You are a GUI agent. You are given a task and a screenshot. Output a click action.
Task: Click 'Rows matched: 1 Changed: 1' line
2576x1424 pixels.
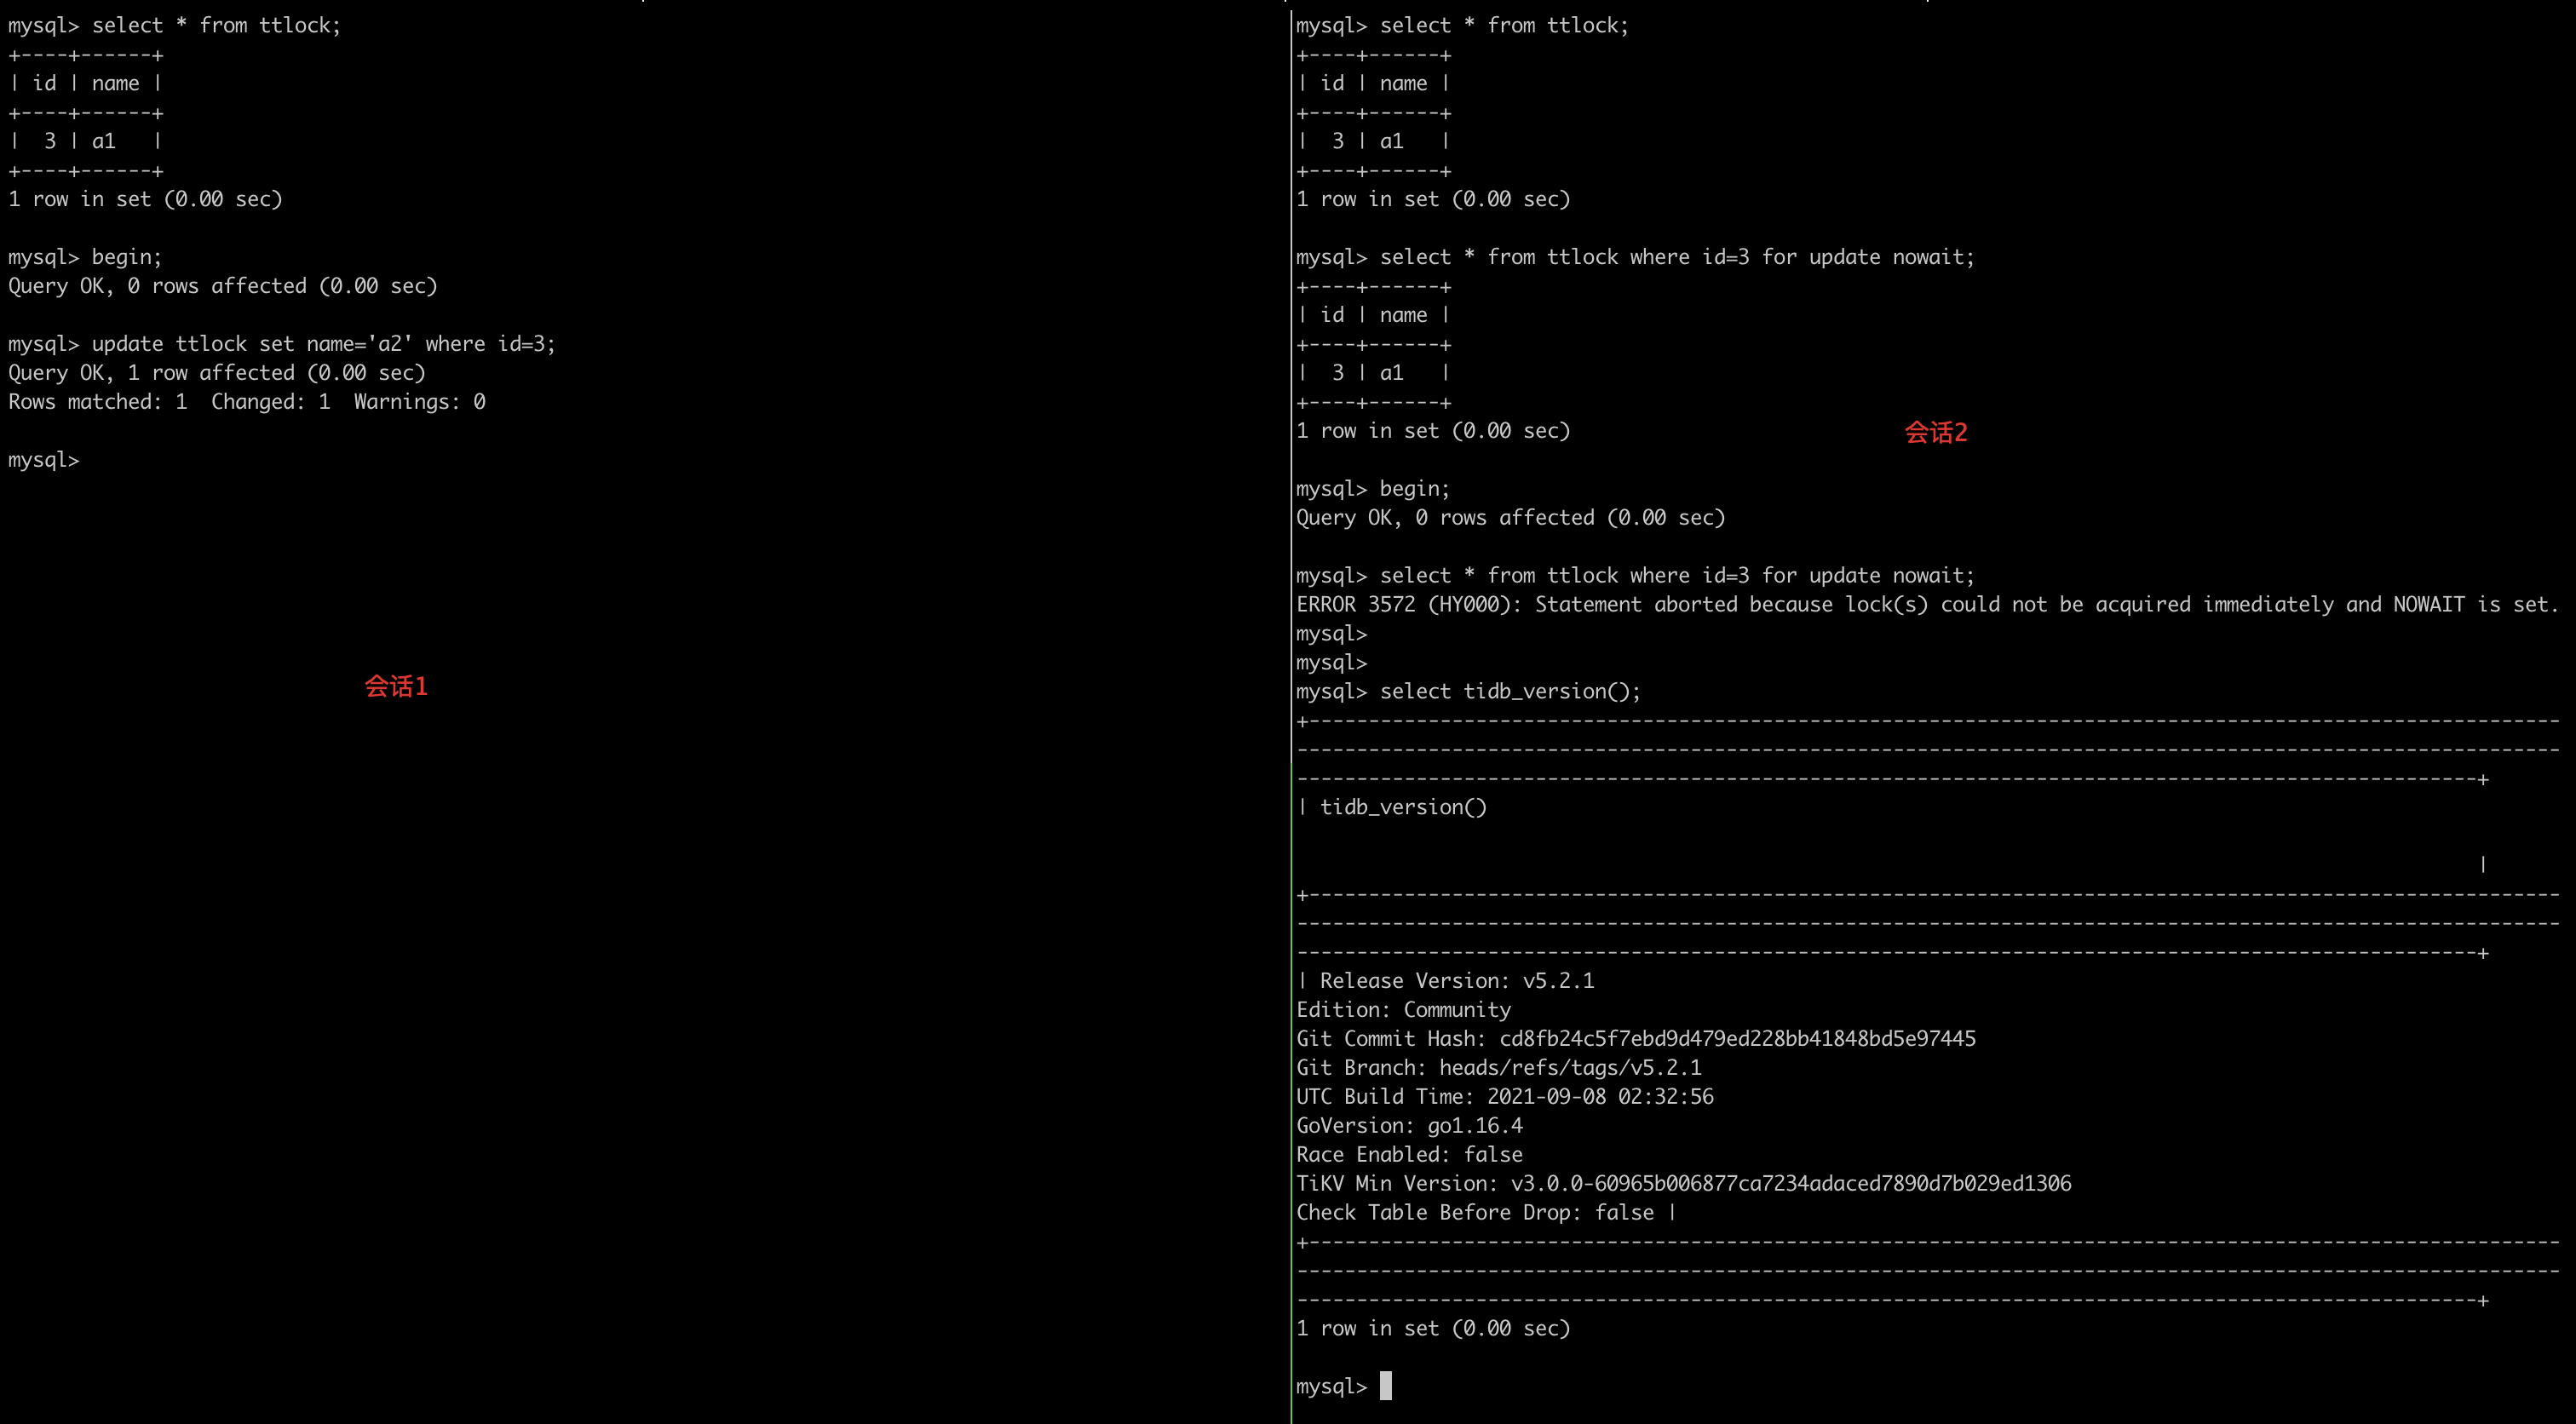coord(246,402)
